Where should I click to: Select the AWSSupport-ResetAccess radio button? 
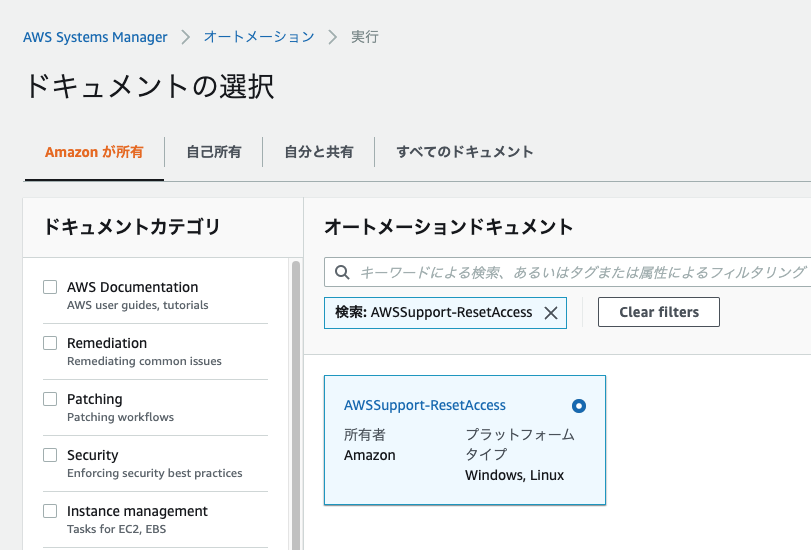[x=579, y=406]
